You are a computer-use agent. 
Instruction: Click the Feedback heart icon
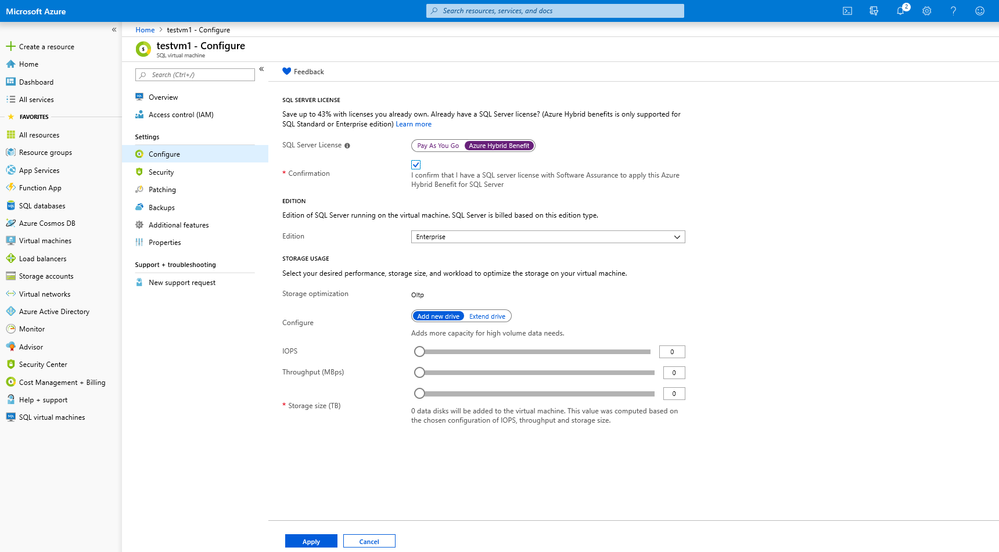tap(287, 71)
